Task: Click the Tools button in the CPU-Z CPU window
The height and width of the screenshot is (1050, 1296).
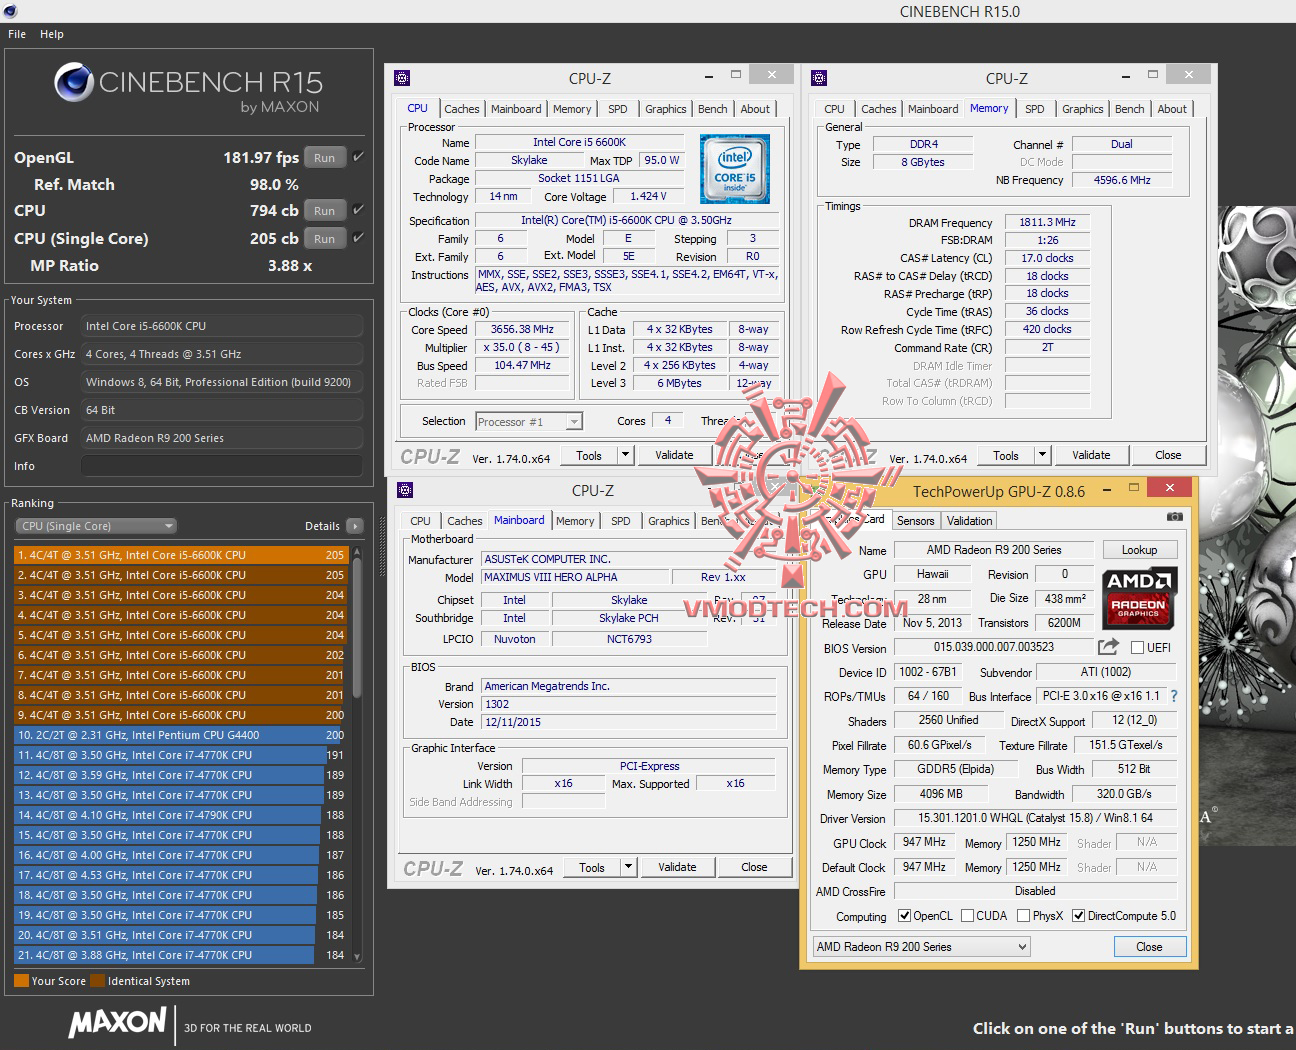Action: click(x=589, y=455)
